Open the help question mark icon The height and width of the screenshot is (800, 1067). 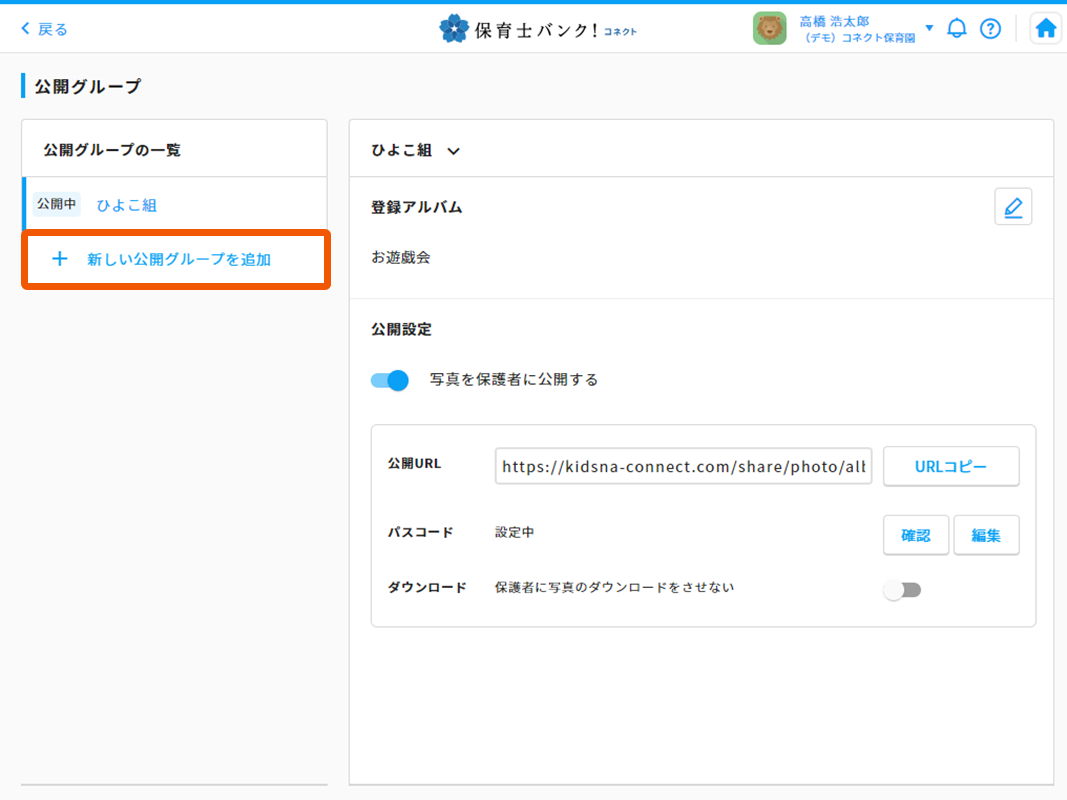tap(991, 28)
